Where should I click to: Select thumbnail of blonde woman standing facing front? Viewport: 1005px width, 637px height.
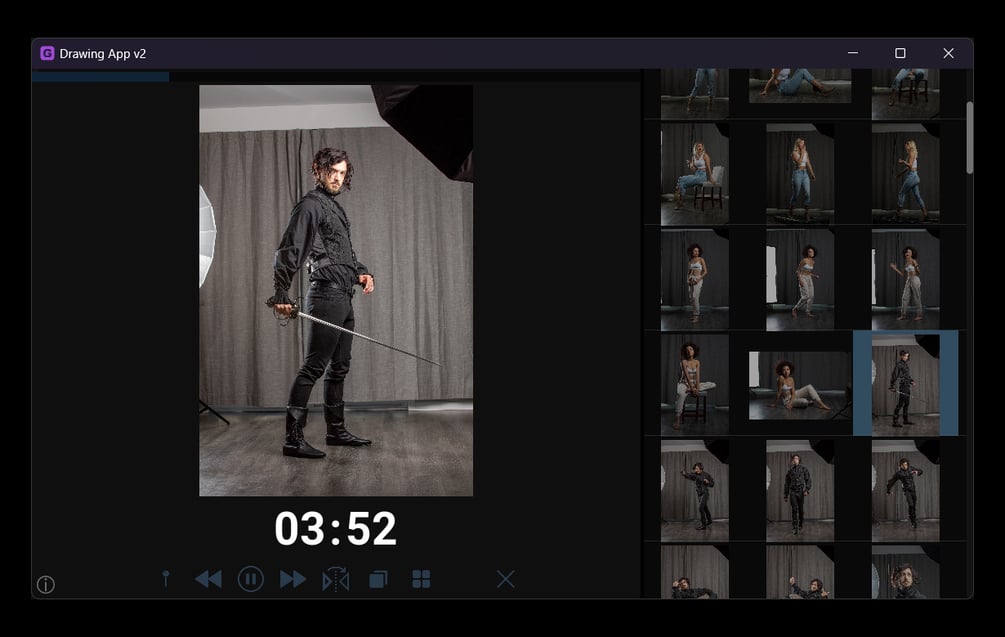coord(800,174)
